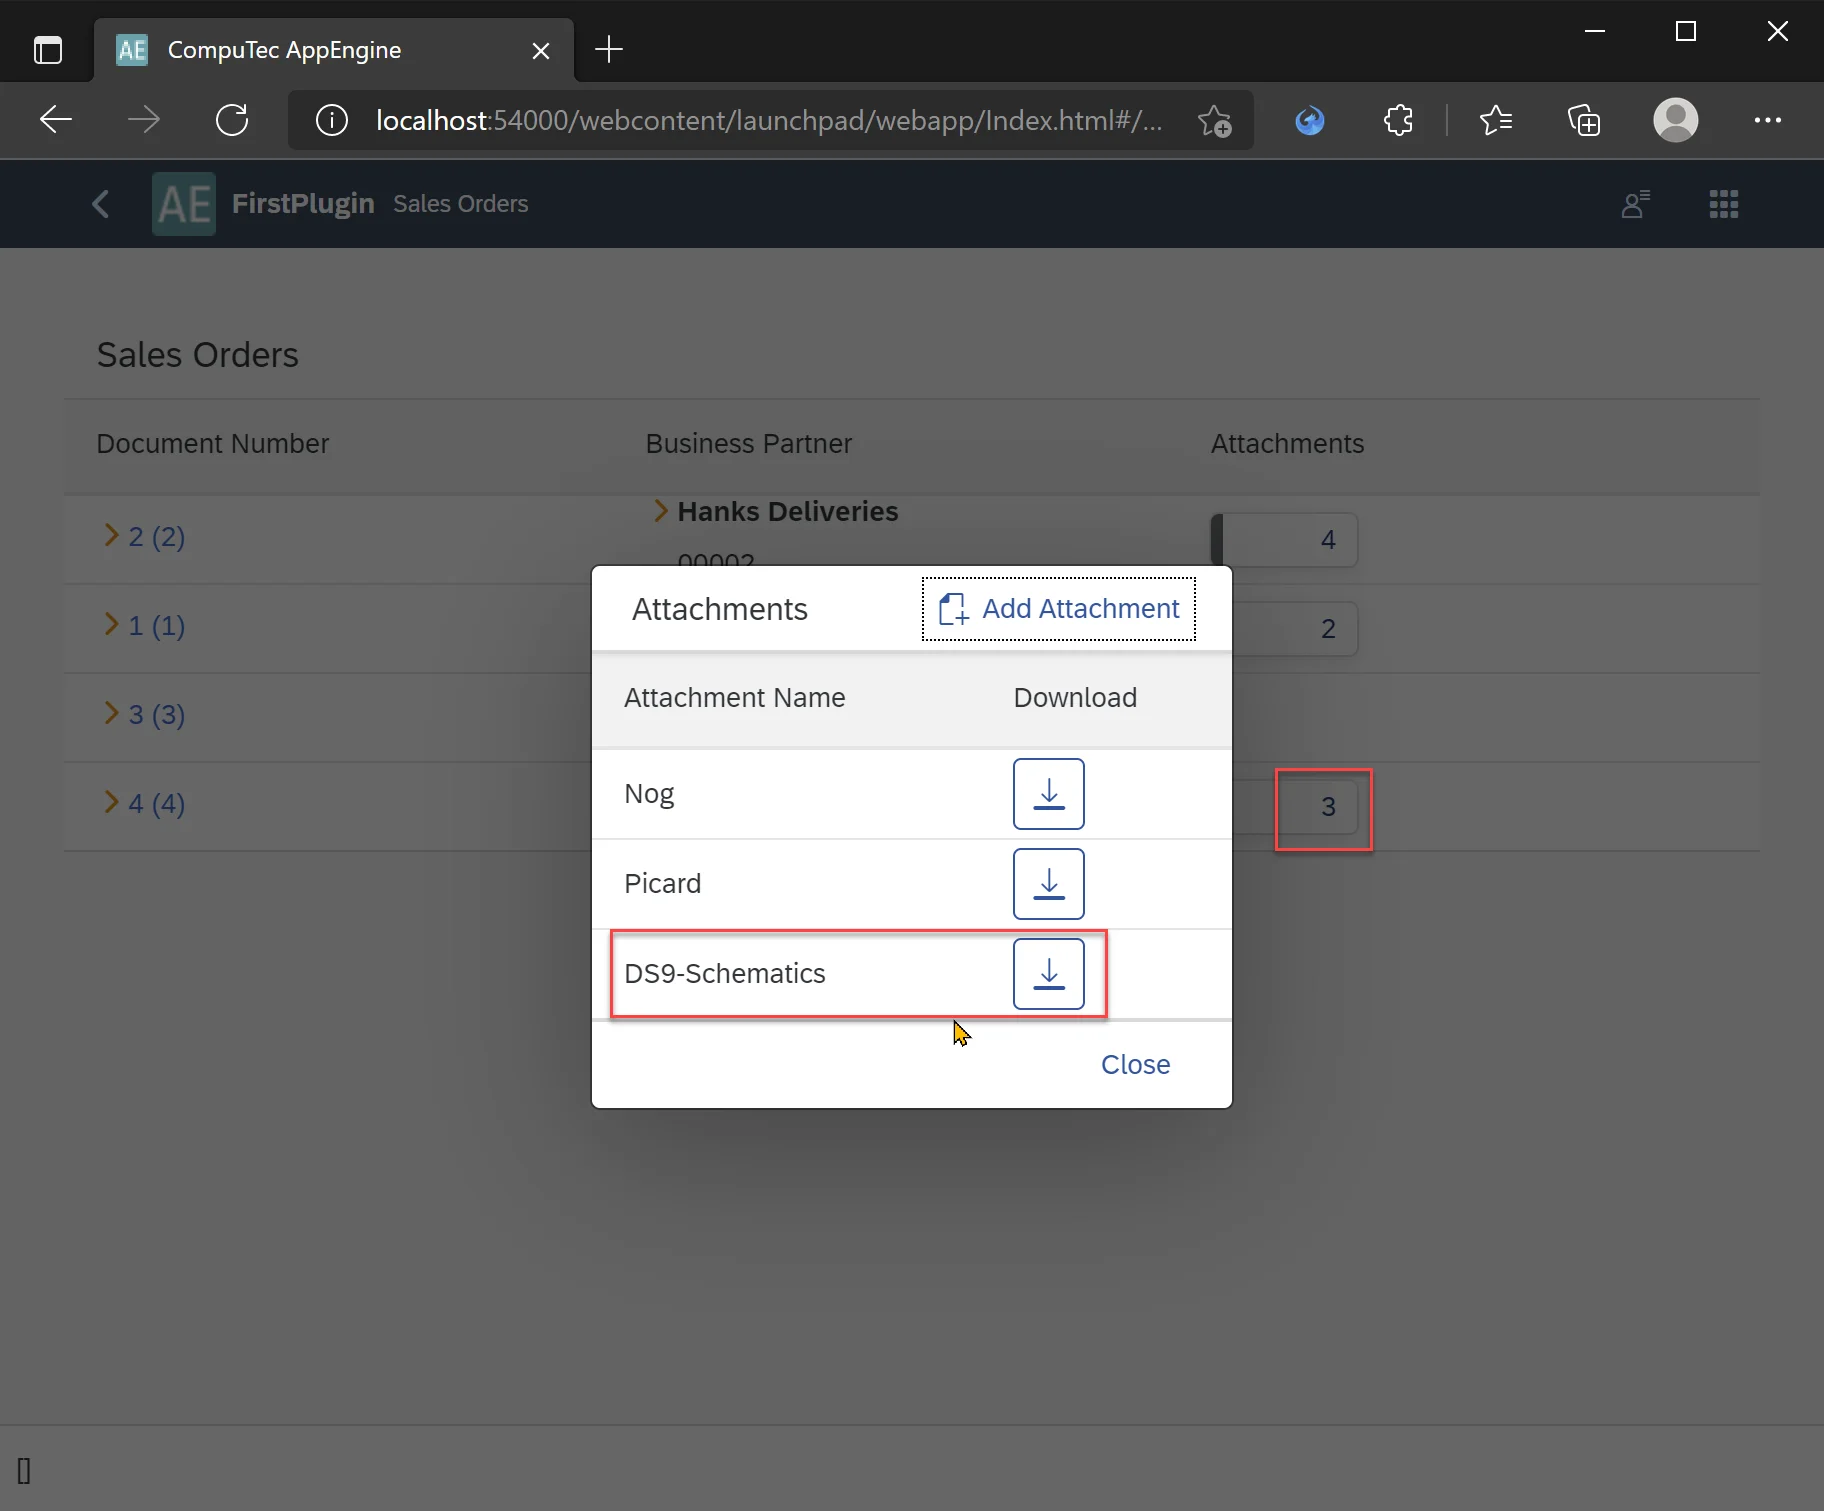Open a new browser tab
The image size is (1824, 1511).
[x=608, y=50]
